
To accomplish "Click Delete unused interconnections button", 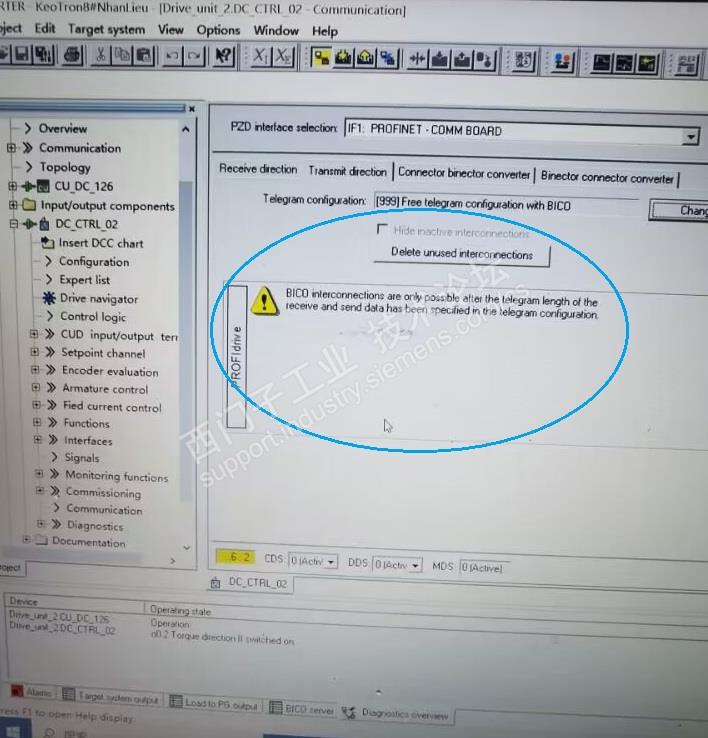I will pos(462,254).
